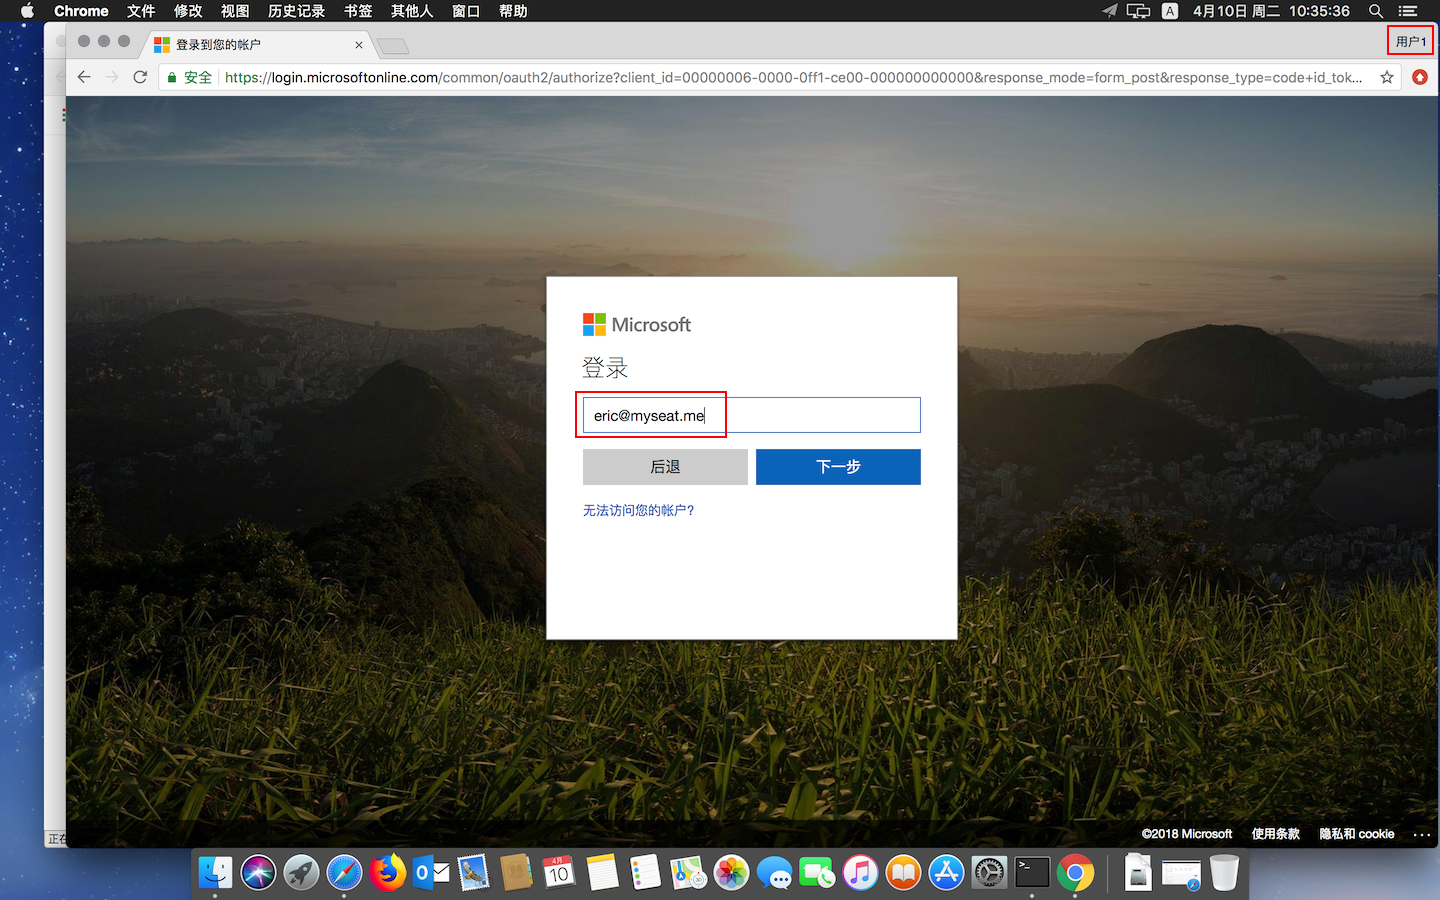Open FaceTime from the Dock
The image size is (1440, 900).
point(817,873)
